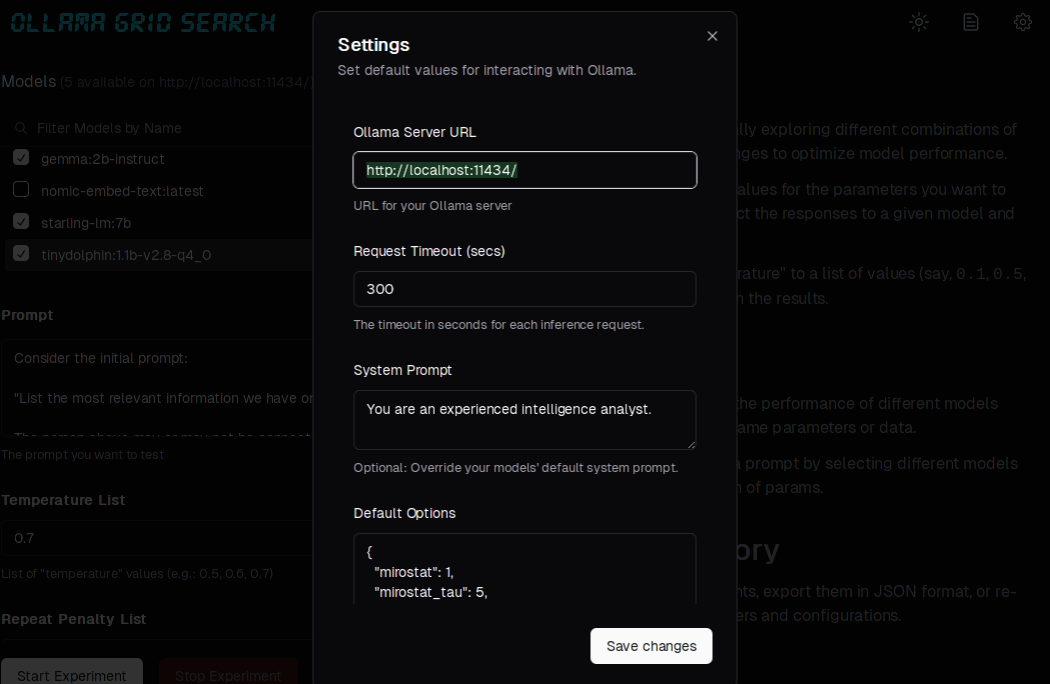Click starling-lm:7b model name
Screen dimensions: 1050x684
86,223
